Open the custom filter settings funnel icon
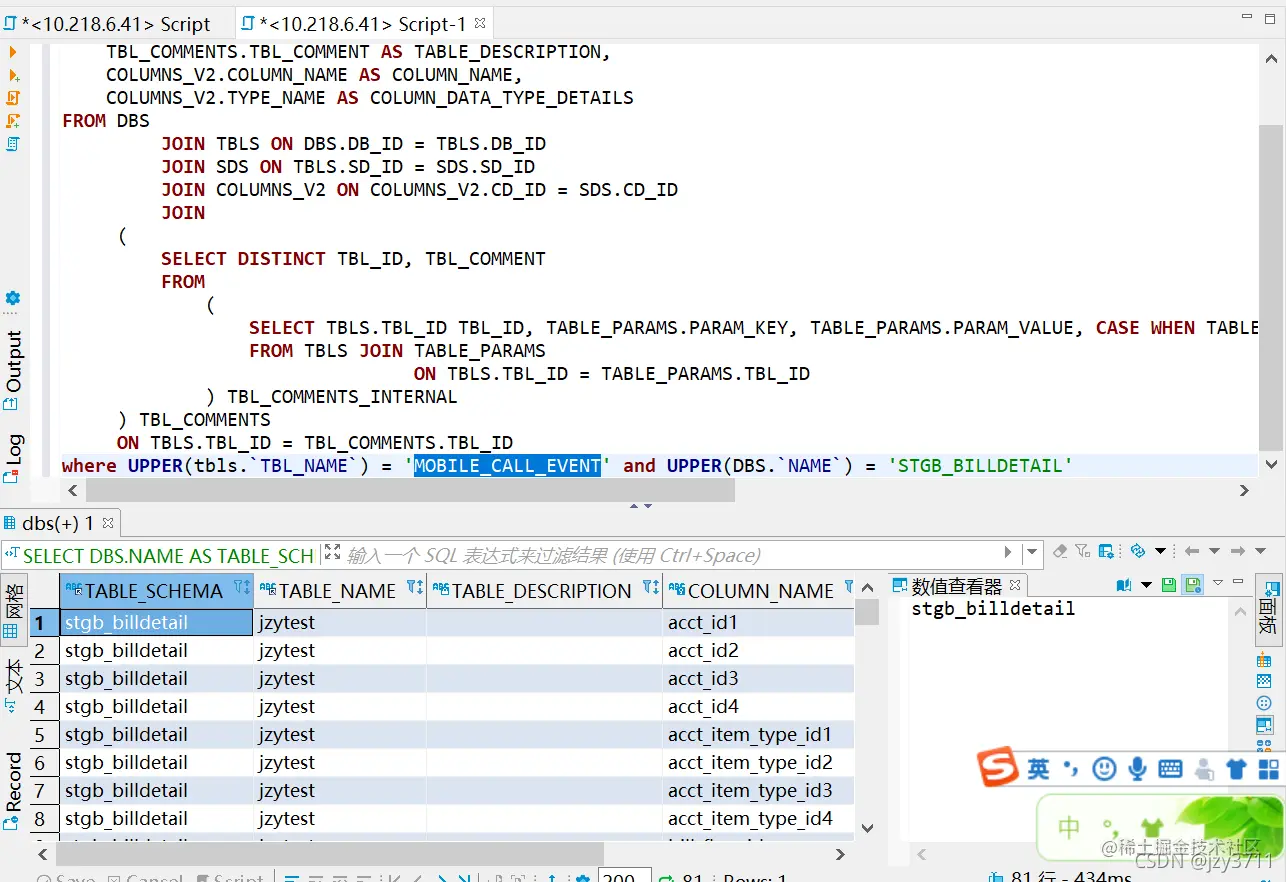The image size is (1286, 882). [x=1083, y=551]
